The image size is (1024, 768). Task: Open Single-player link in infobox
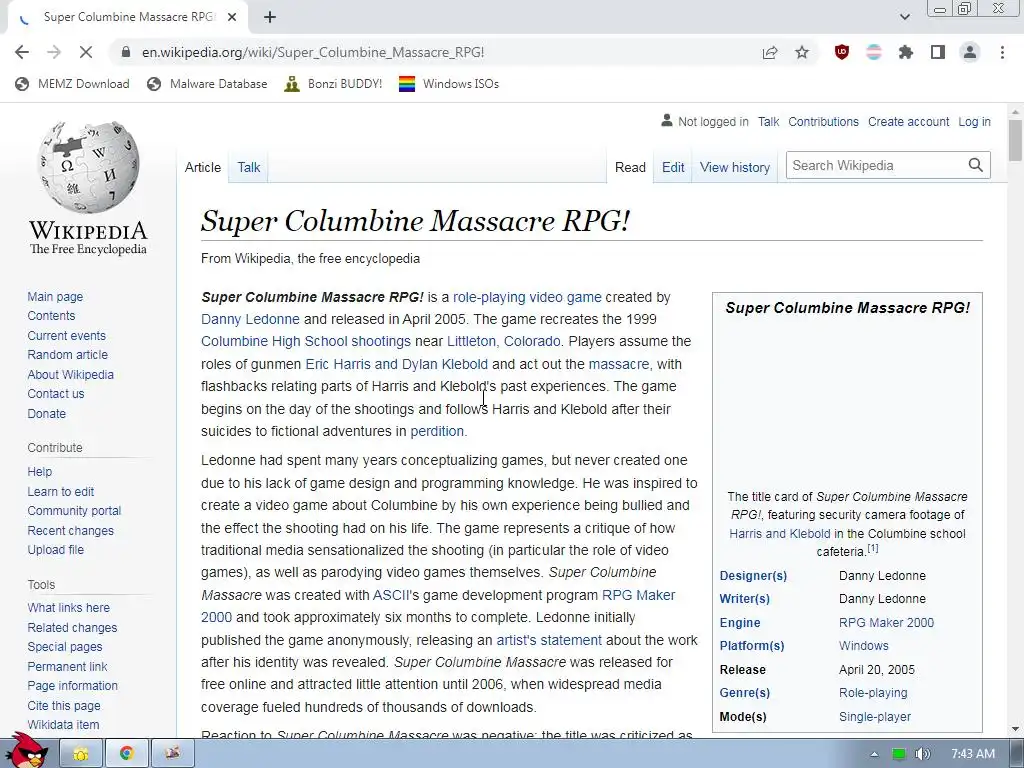pyautogui.click(x=874, y=716)
